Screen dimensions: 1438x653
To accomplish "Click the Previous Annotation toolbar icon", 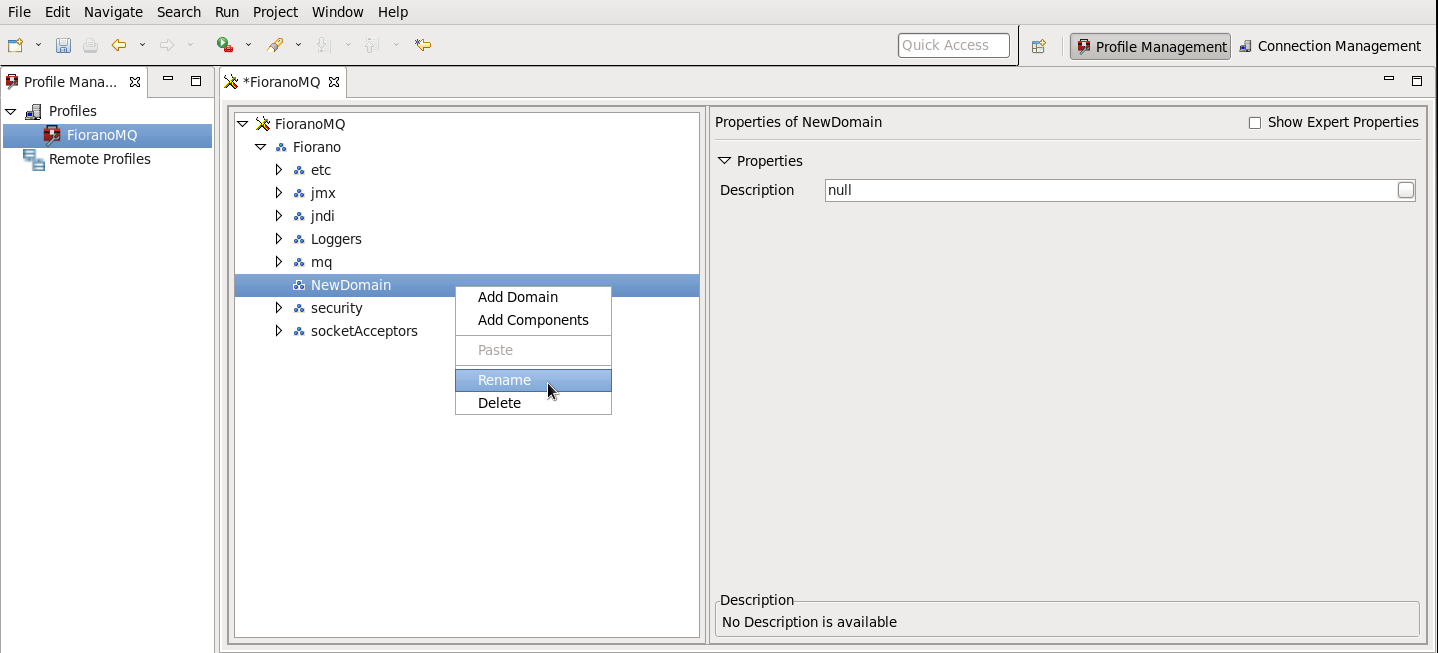I will pos(371,45).
